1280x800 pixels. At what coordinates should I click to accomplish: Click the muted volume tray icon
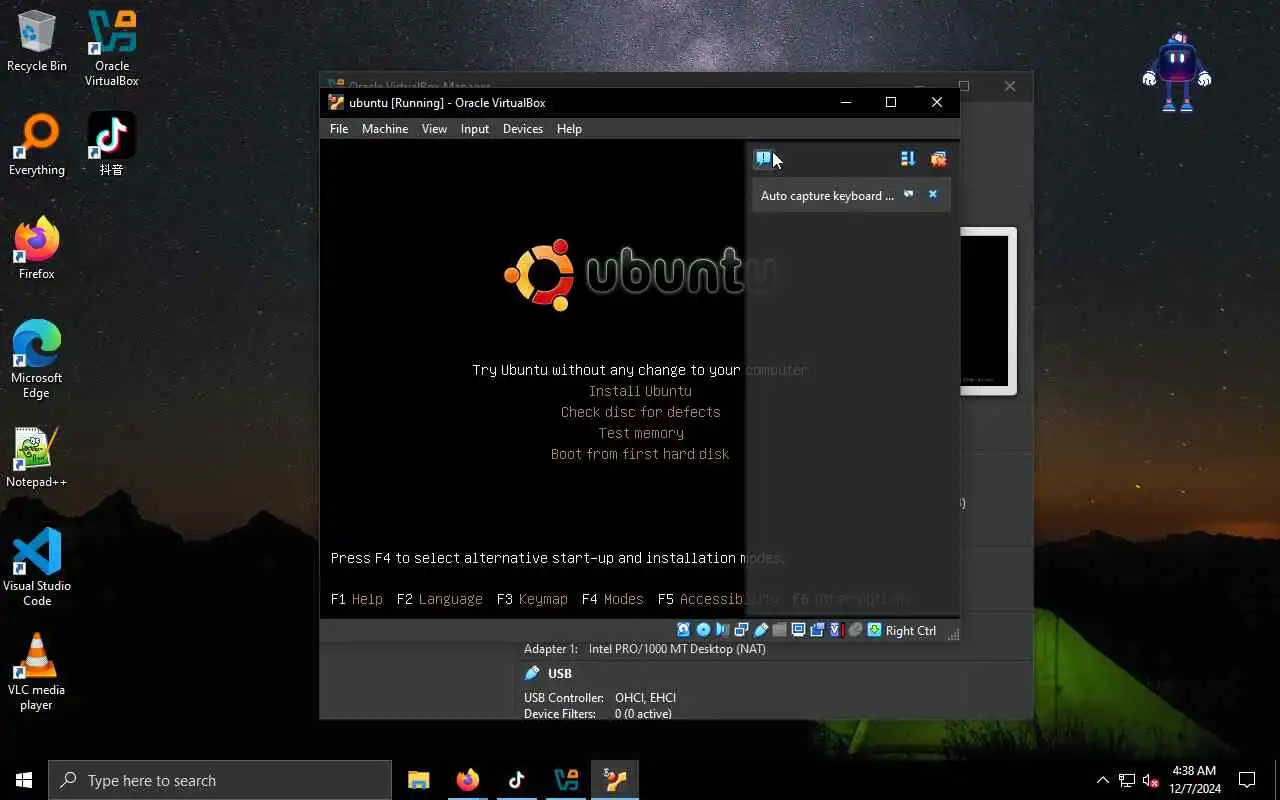pyautogui.click(x=1151, y=780)
